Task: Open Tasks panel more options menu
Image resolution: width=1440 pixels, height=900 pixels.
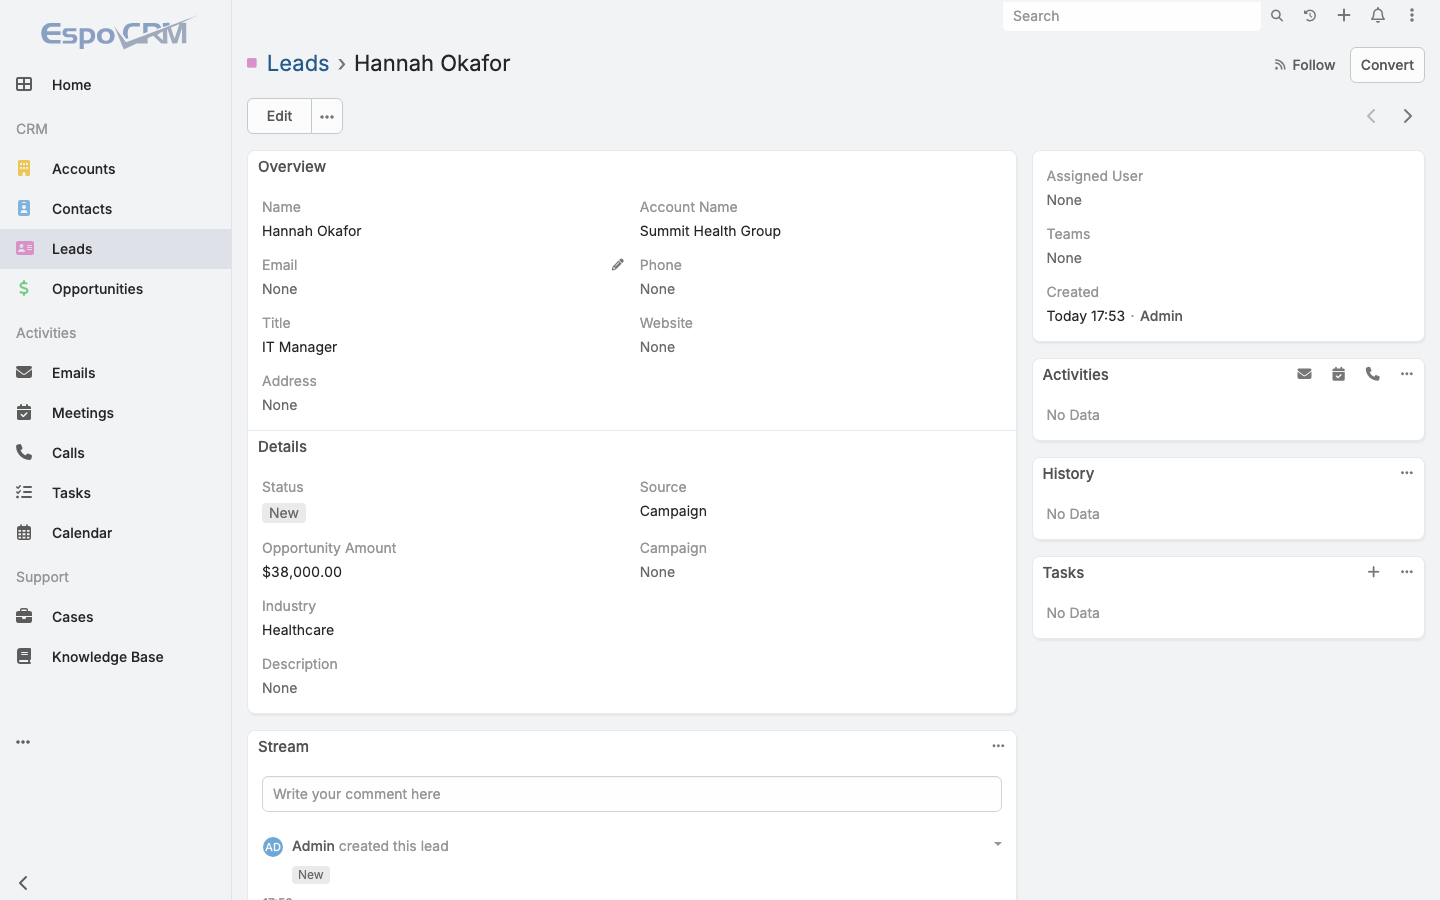Action: point(1407,572)
